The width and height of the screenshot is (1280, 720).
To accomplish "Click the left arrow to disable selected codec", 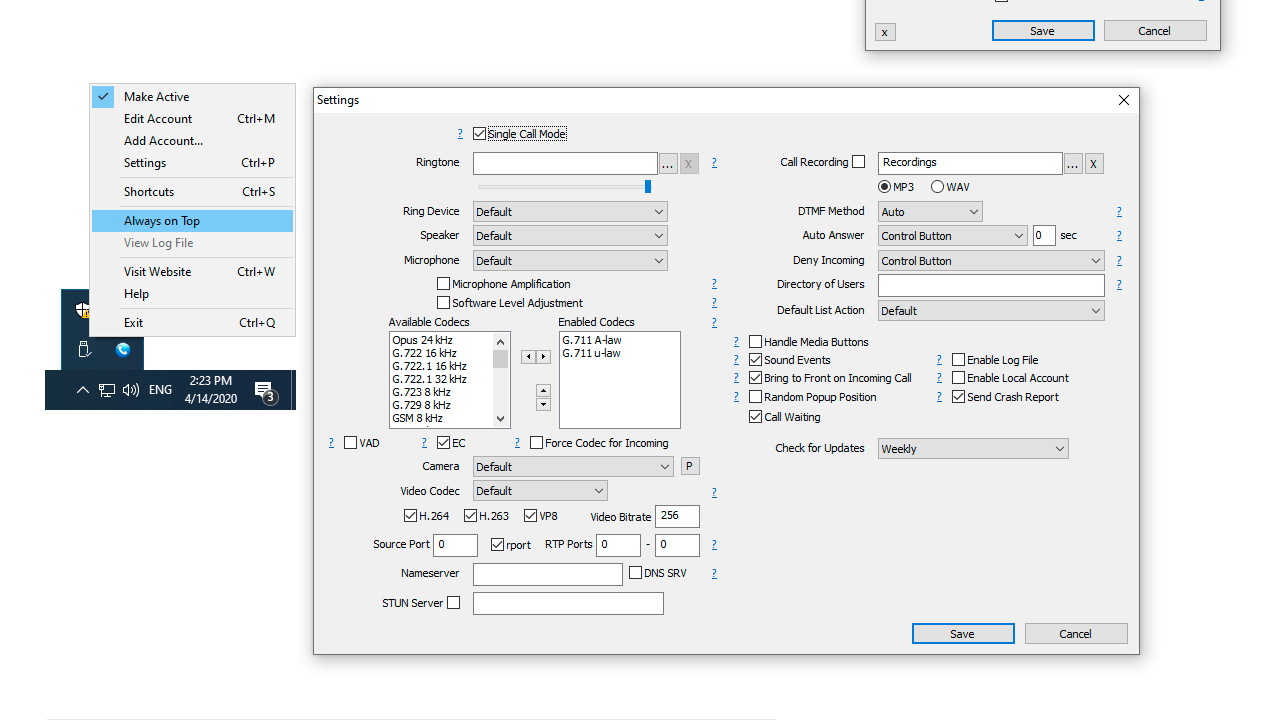I will tap(528, 357).
